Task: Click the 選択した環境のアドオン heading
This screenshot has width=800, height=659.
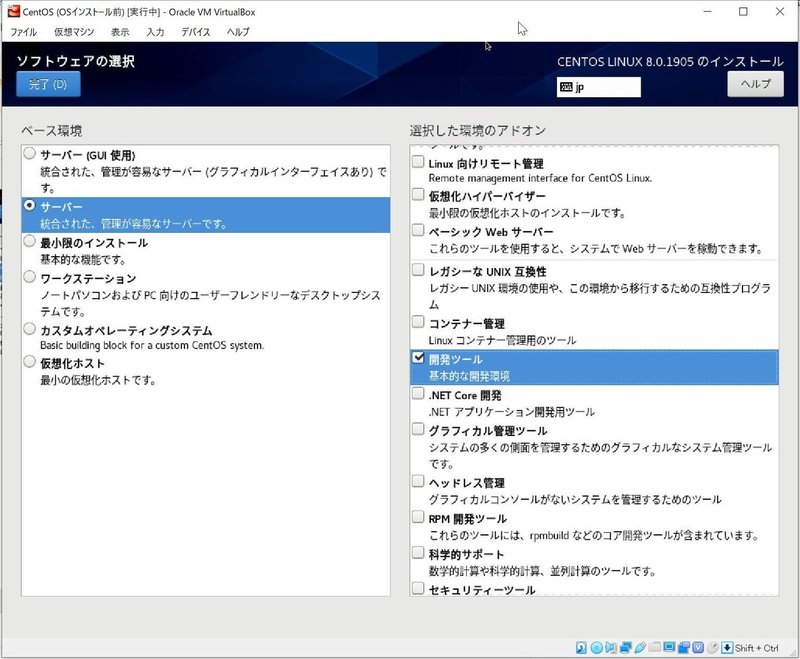Action: click(478, 131)
